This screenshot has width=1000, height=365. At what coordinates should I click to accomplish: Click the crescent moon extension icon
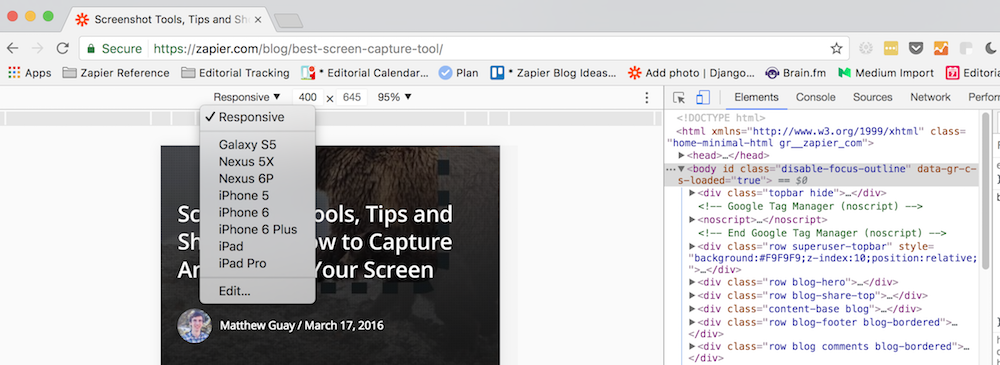990,48
